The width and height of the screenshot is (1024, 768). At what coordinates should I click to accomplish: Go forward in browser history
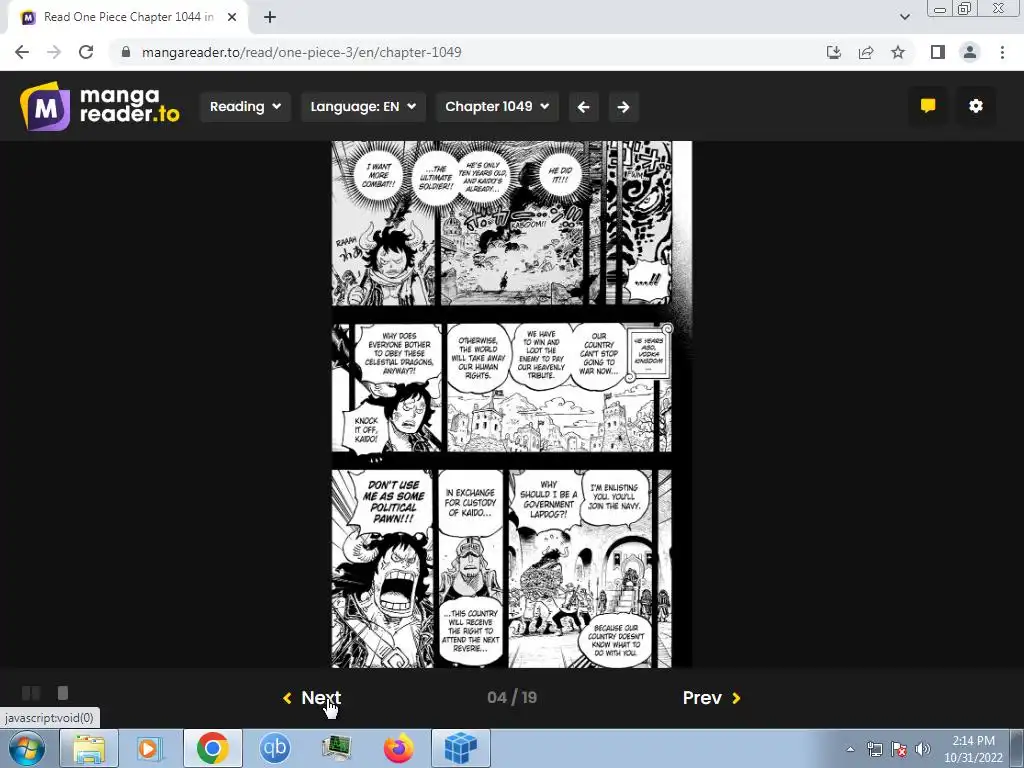click(x=54, y=52)
